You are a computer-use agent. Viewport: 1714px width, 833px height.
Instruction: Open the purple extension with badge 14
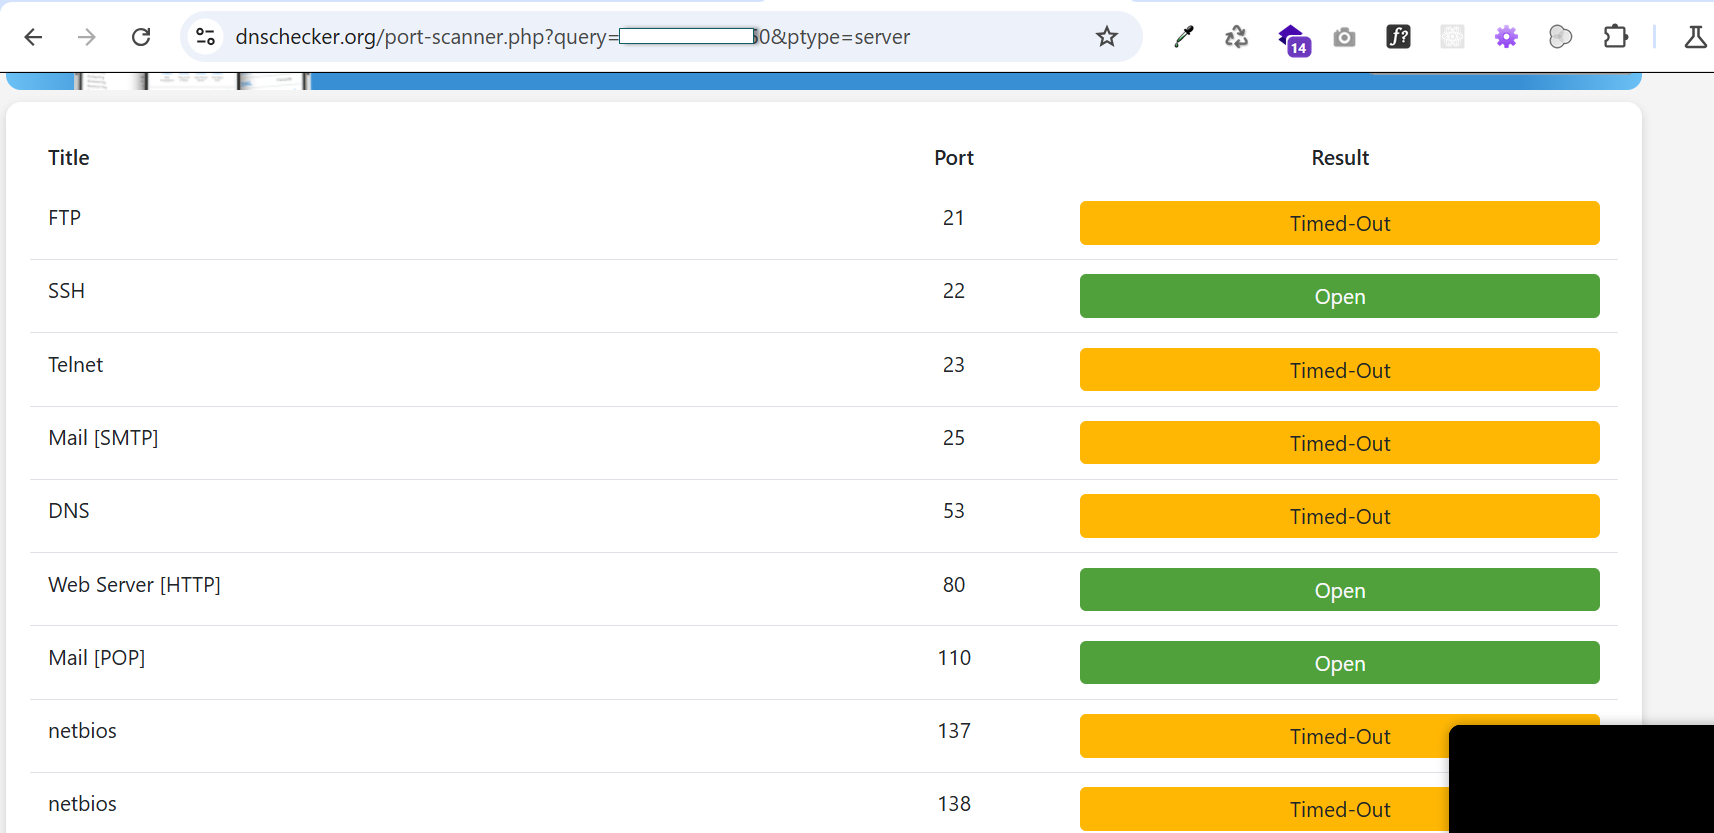[x=1292, y=38]
